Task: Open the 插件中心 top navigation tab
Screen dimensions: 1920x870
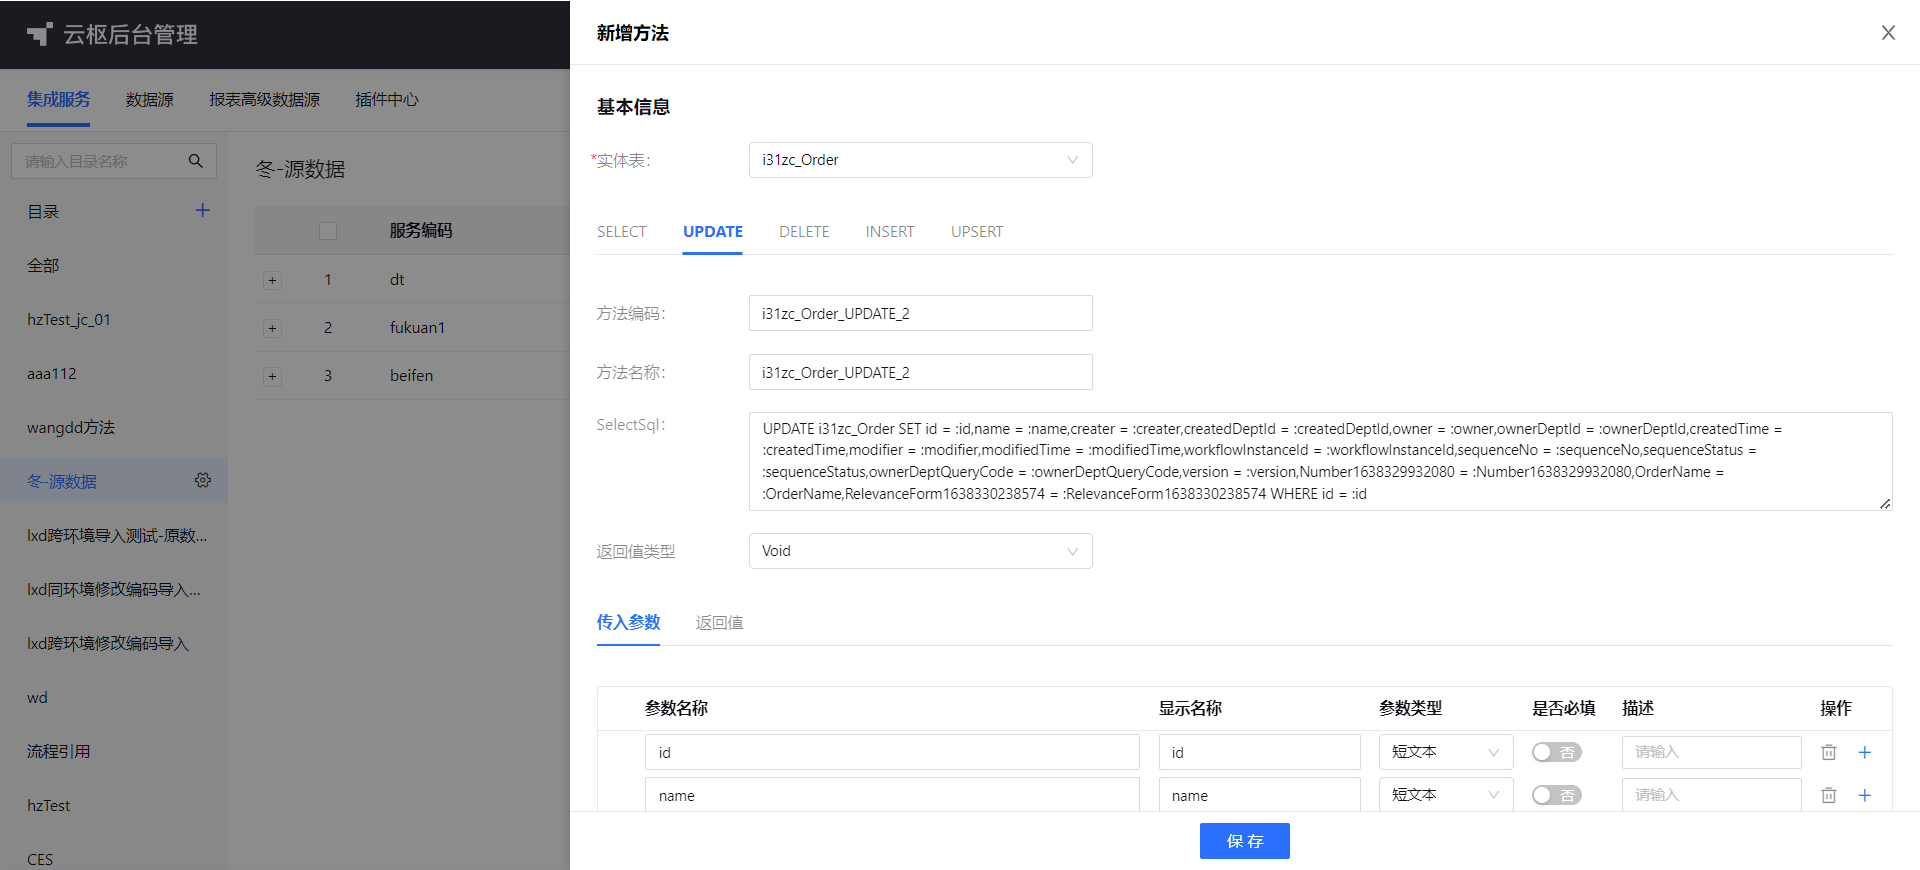Action: pos(387,99)
